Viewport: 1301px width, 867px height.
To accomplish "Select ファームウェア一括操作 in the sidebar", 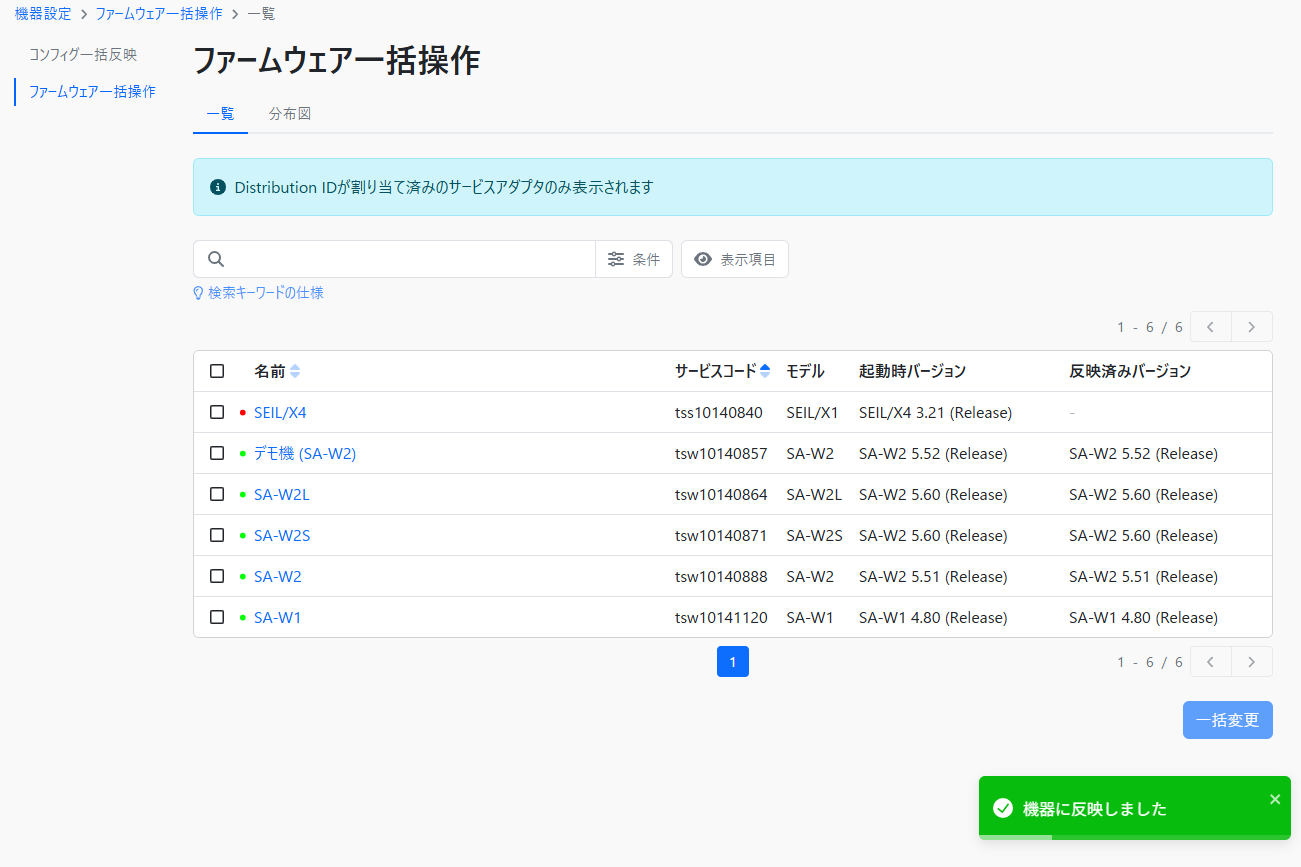I will coord(92,92).
